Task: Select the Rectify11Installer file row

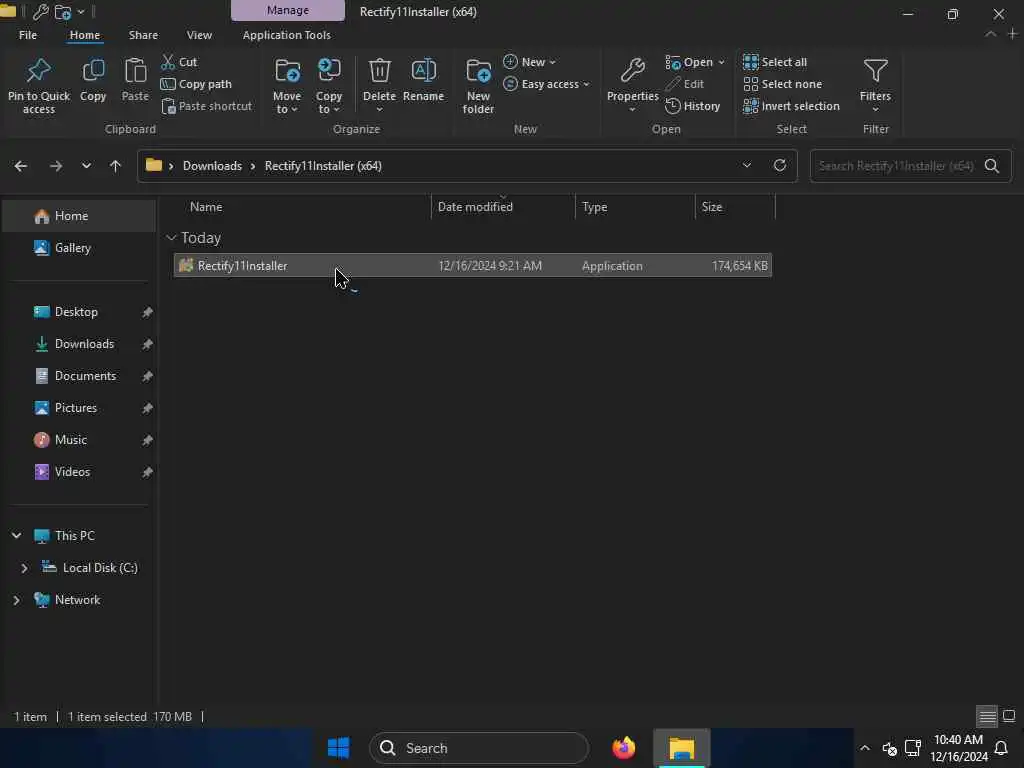Action: [473, 266]
